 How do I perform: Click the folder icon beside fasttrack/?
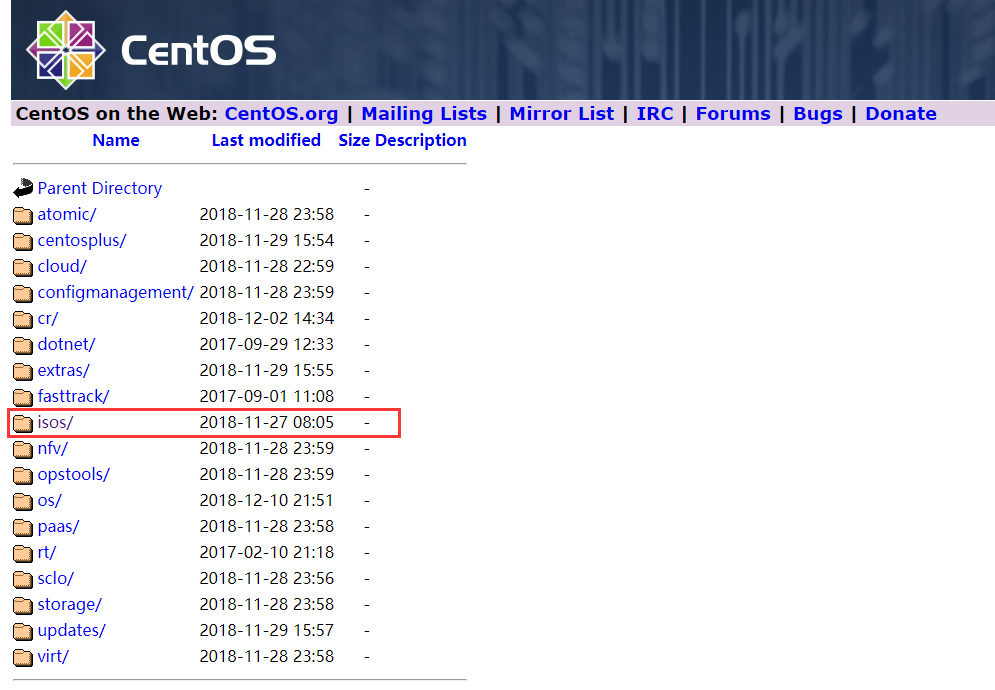point(23,397)
